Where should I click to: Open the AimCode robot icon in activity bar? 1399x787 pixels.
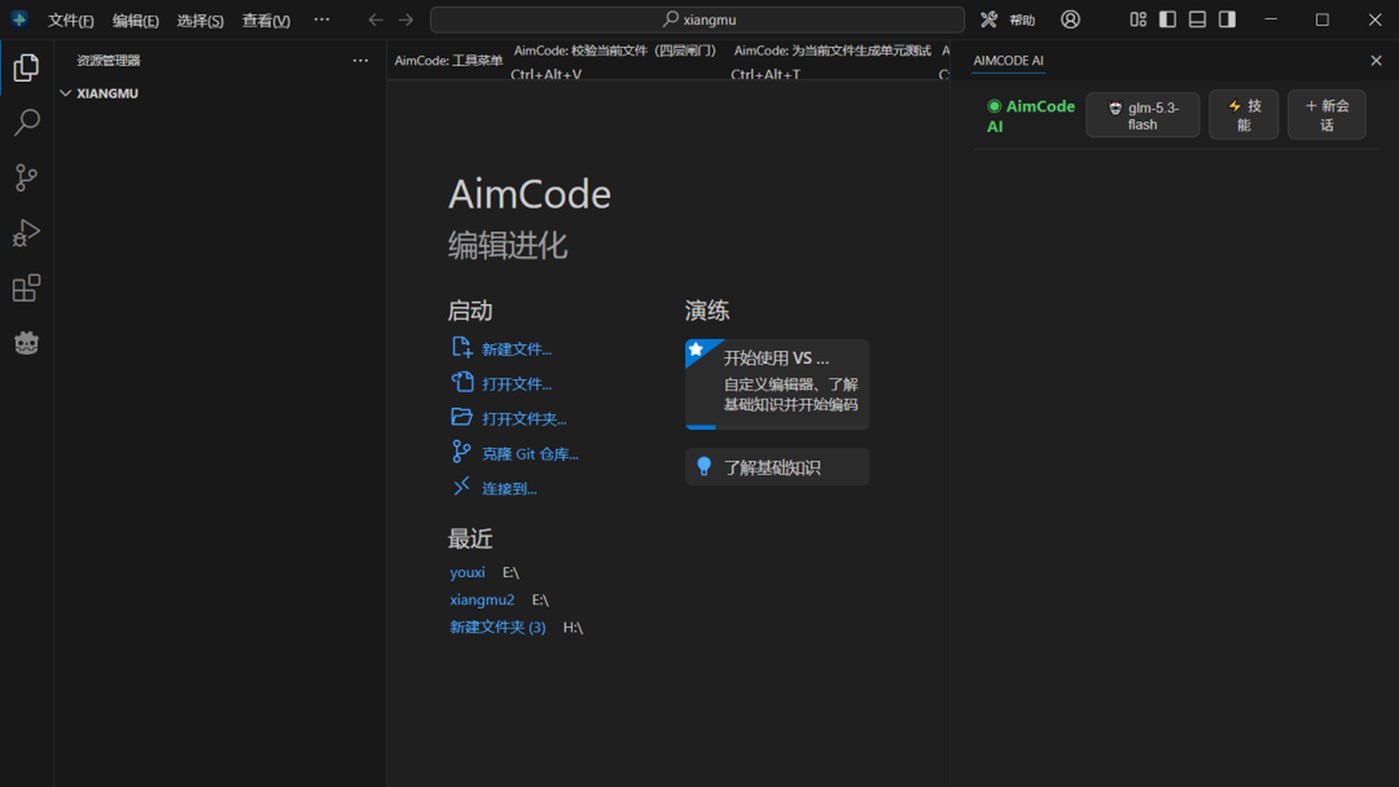tap(26, 343)
